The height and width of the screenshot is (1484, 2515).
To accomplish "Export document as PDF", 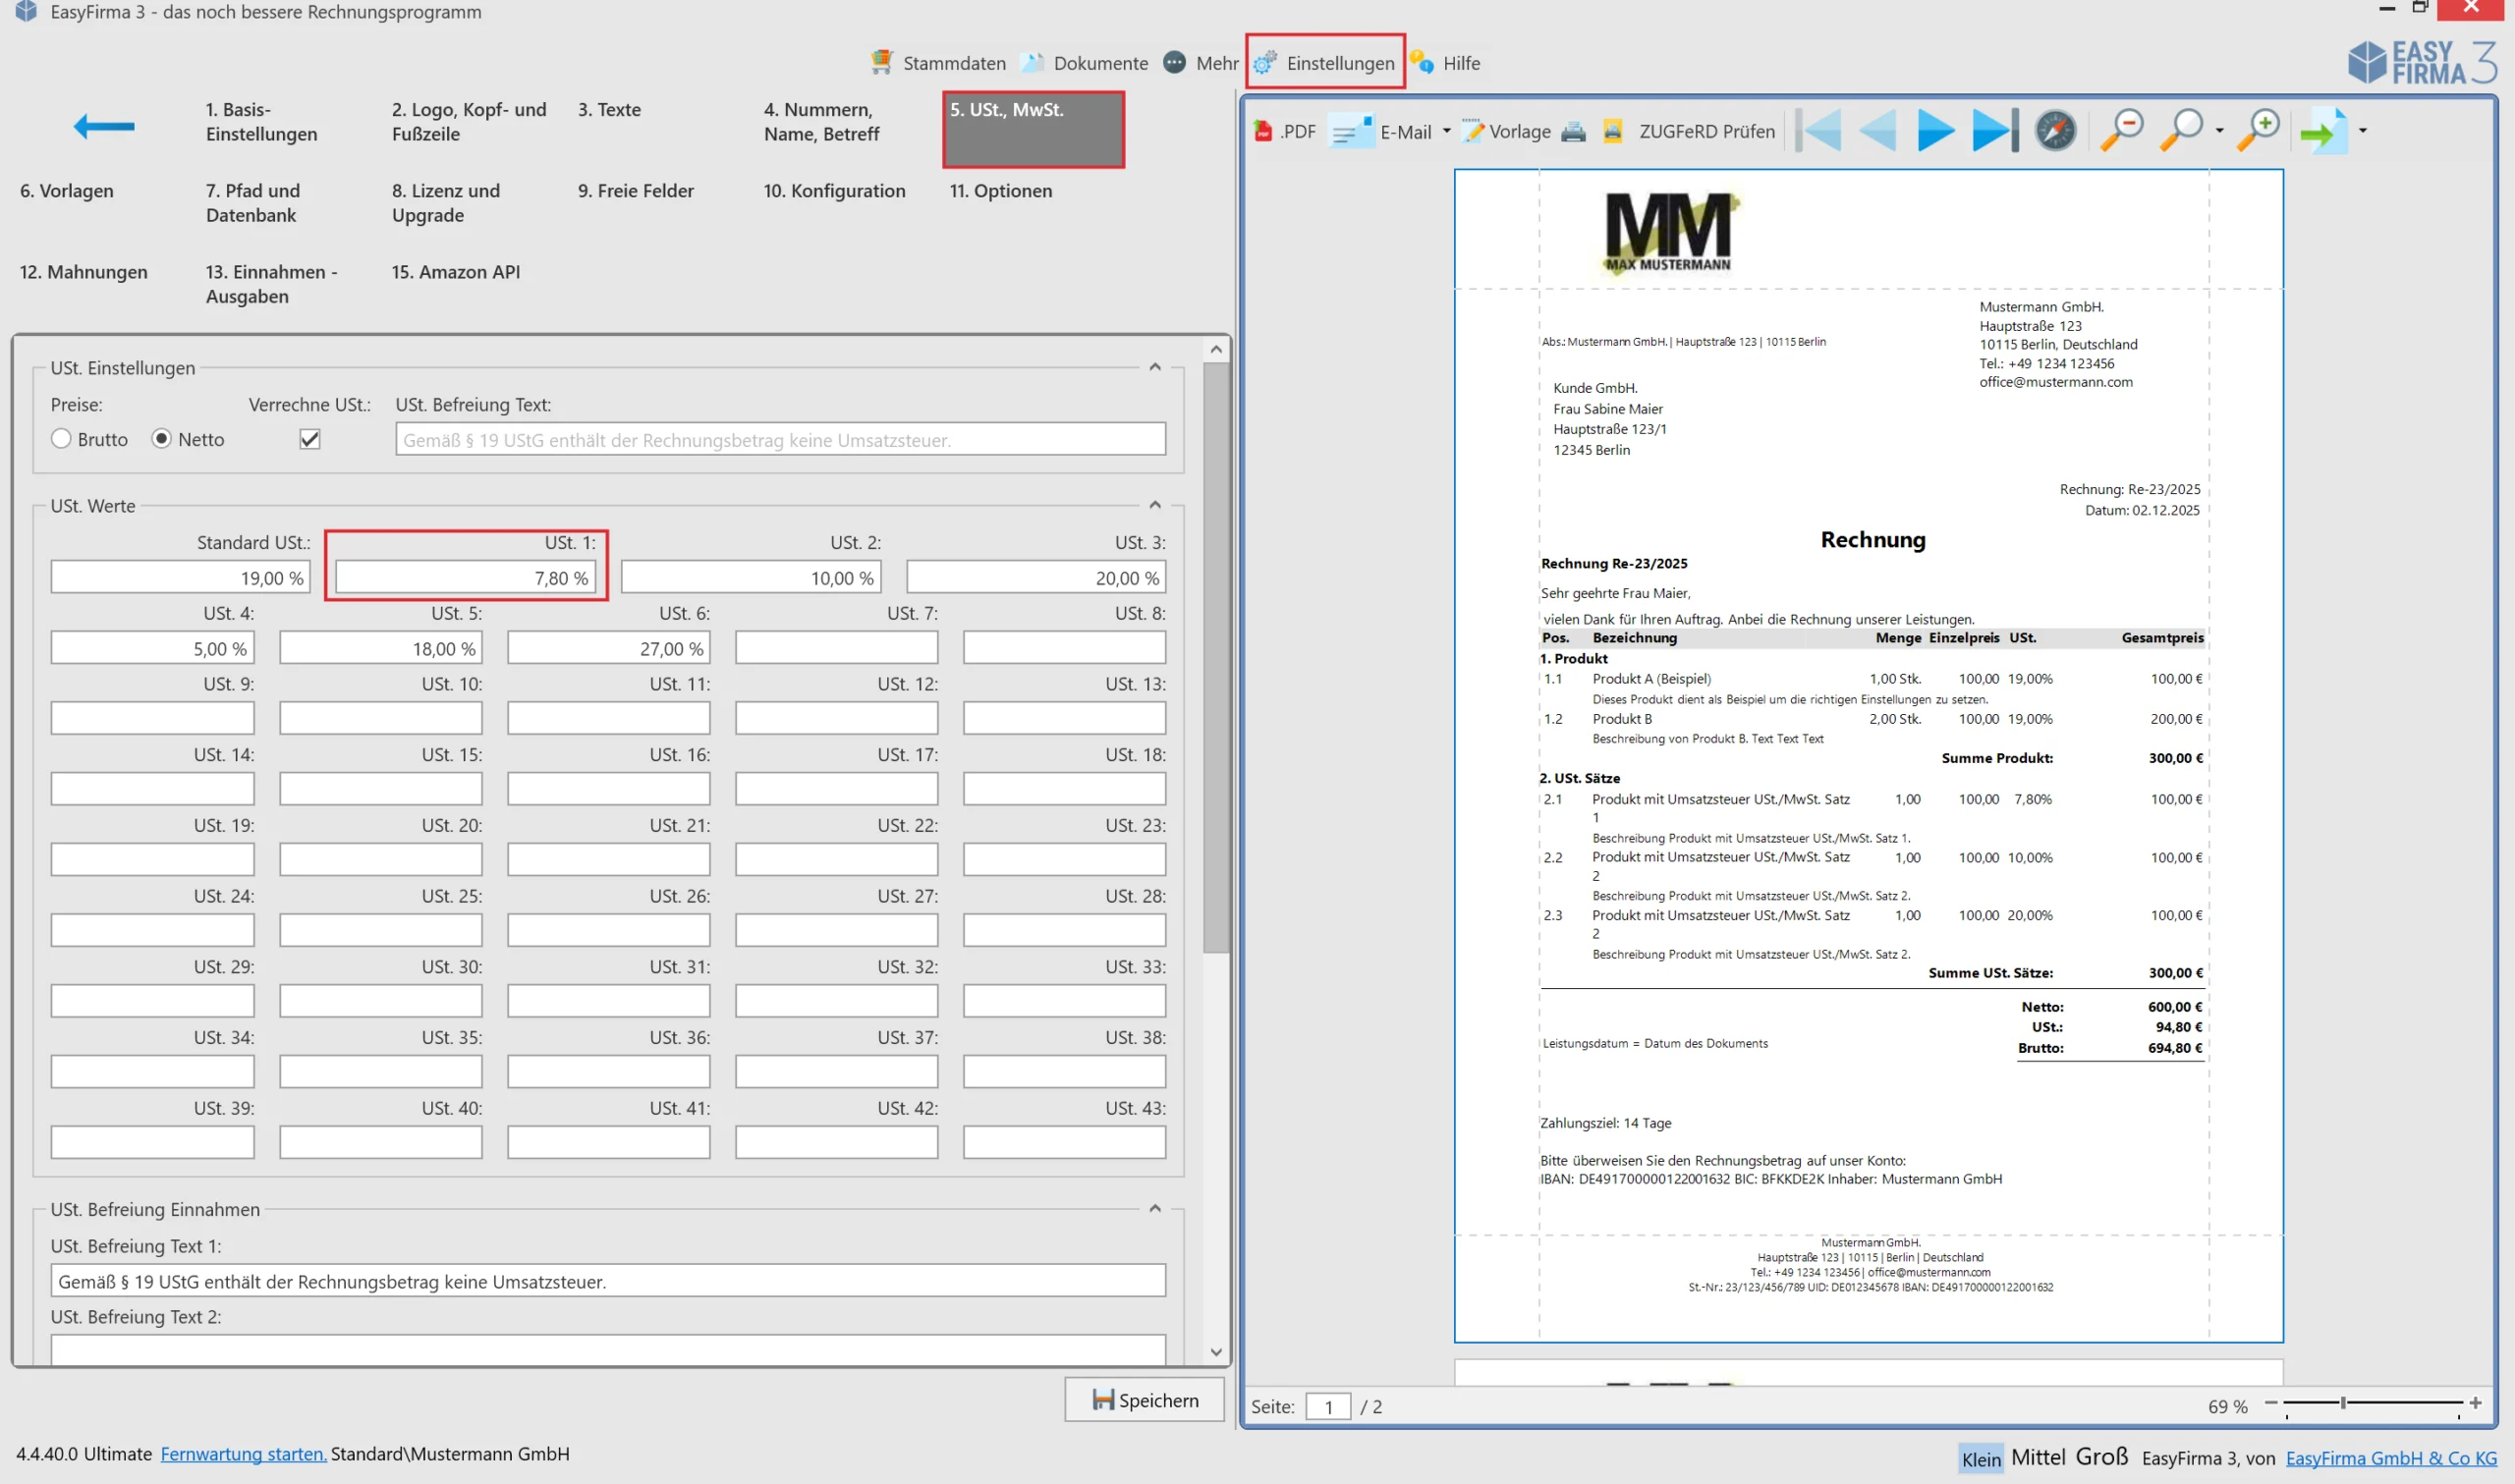I will pos(1284,131).
